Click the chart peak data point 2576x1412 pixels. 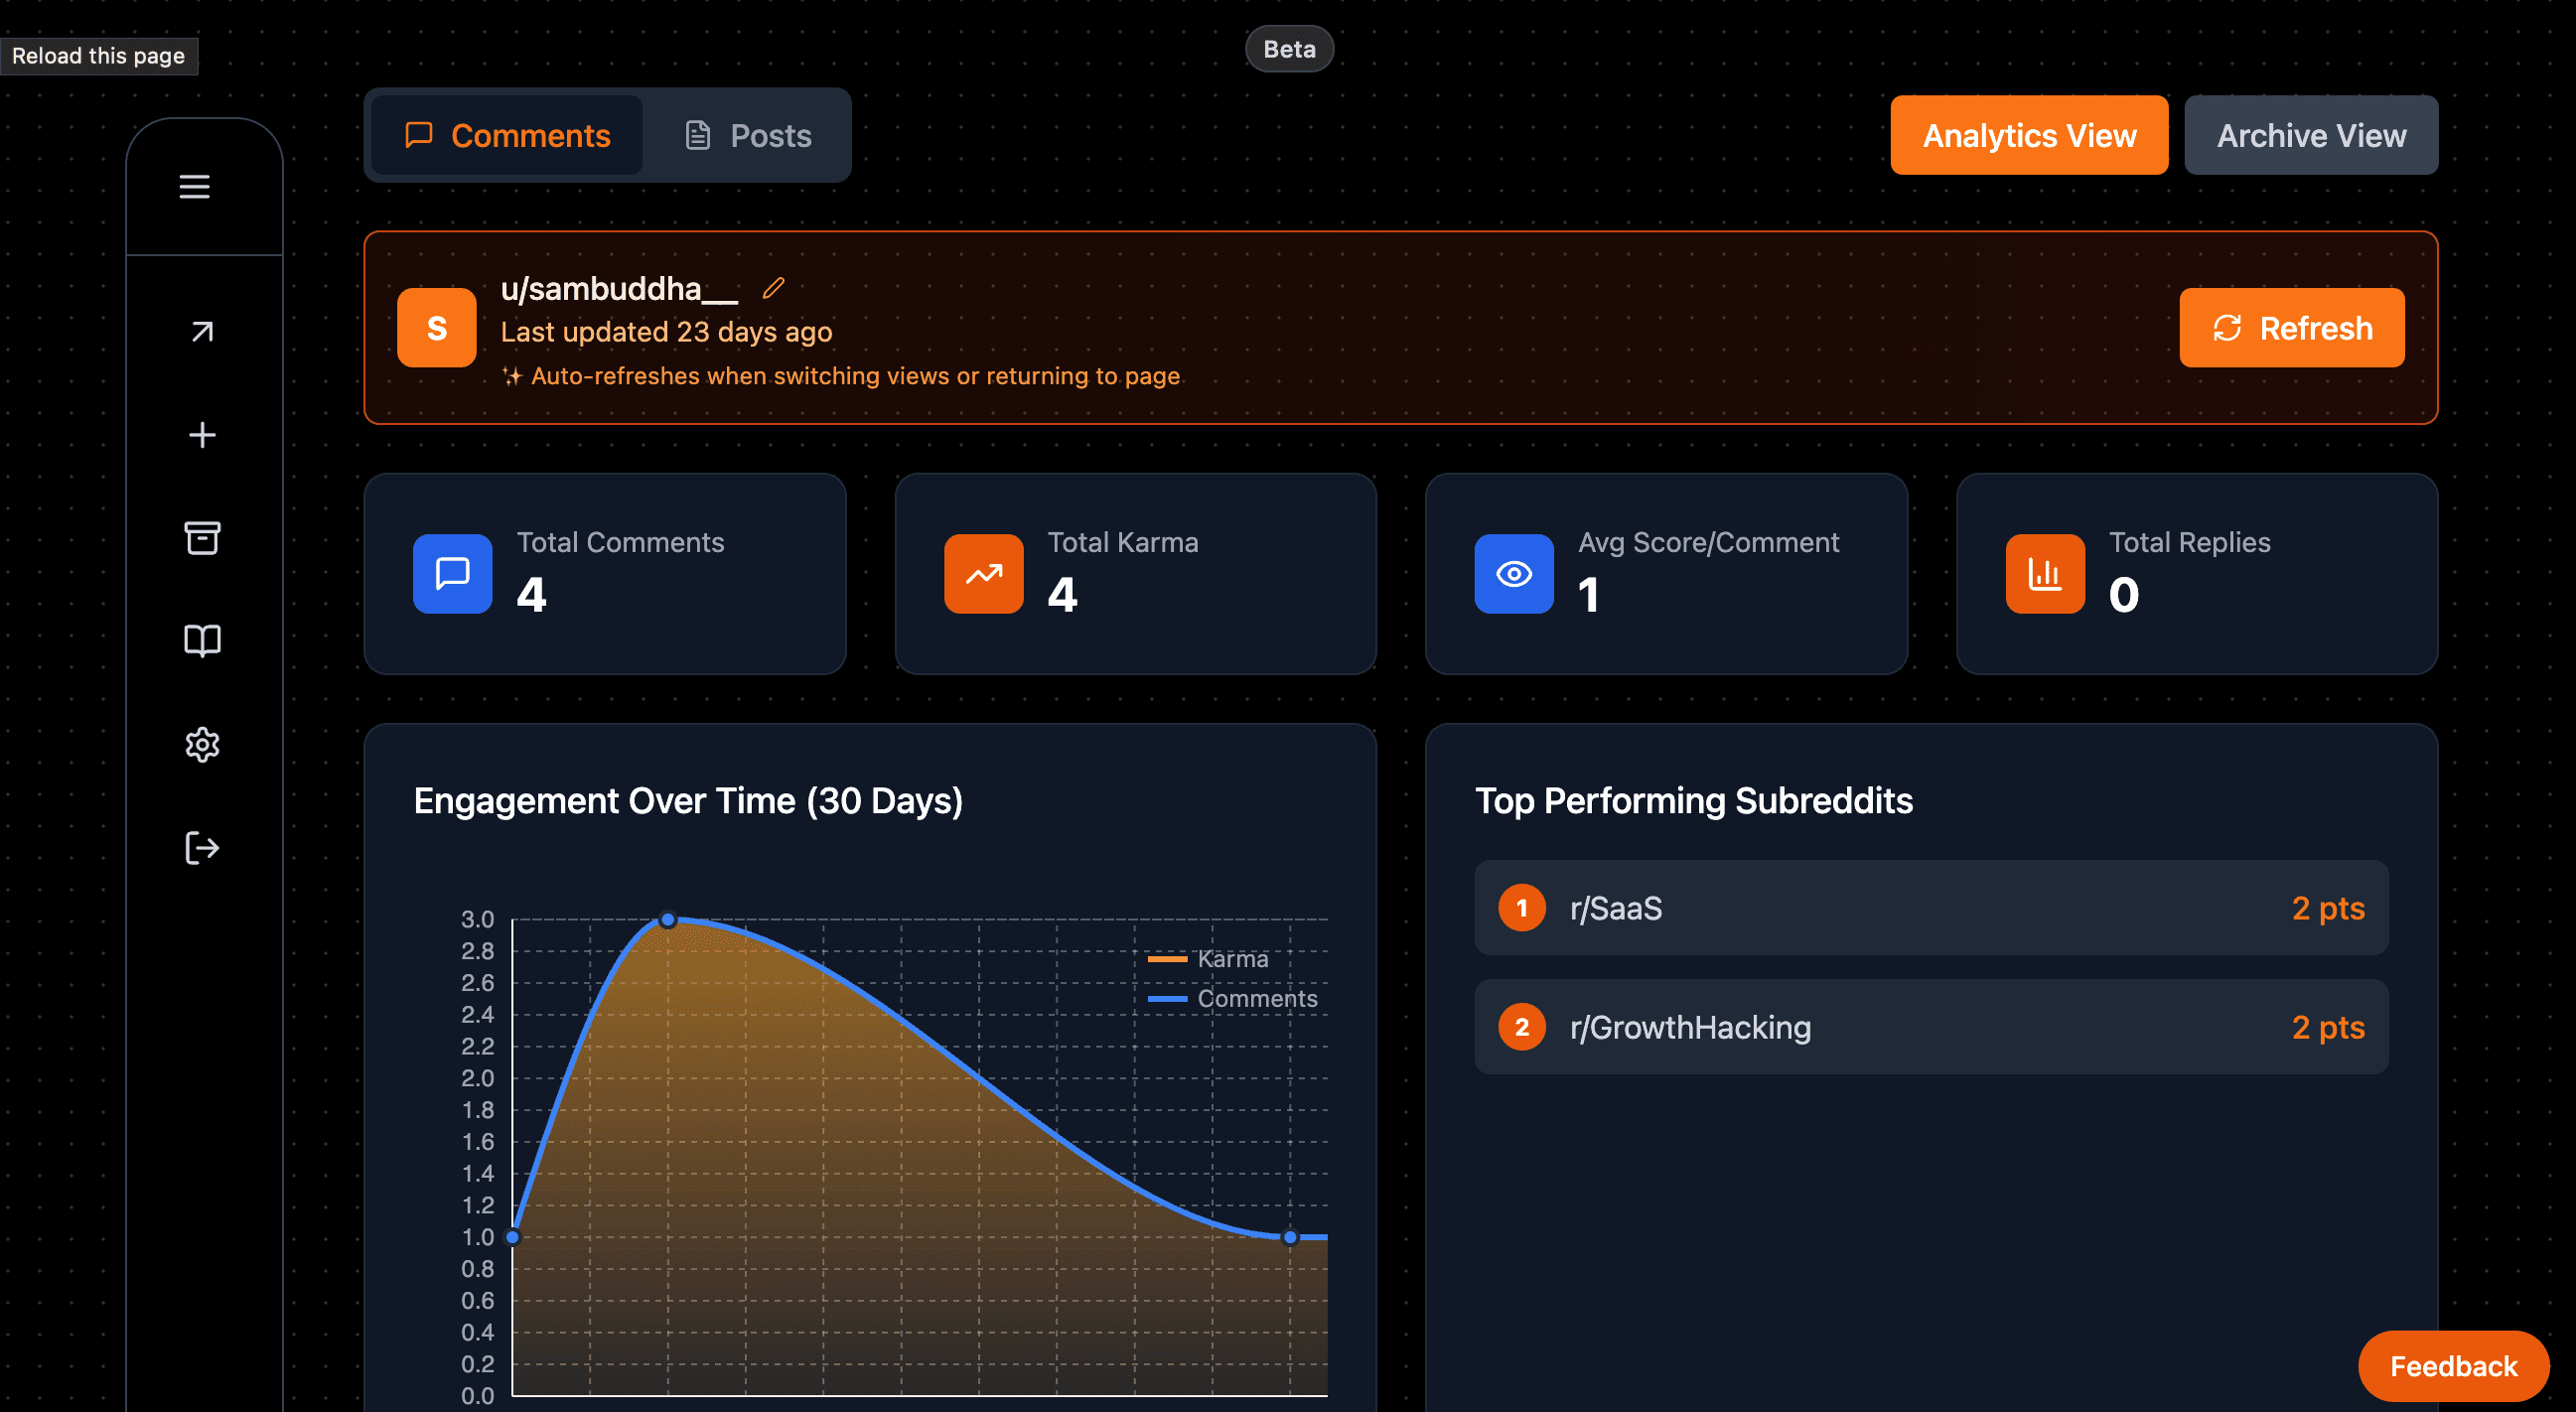coord(668,920)
